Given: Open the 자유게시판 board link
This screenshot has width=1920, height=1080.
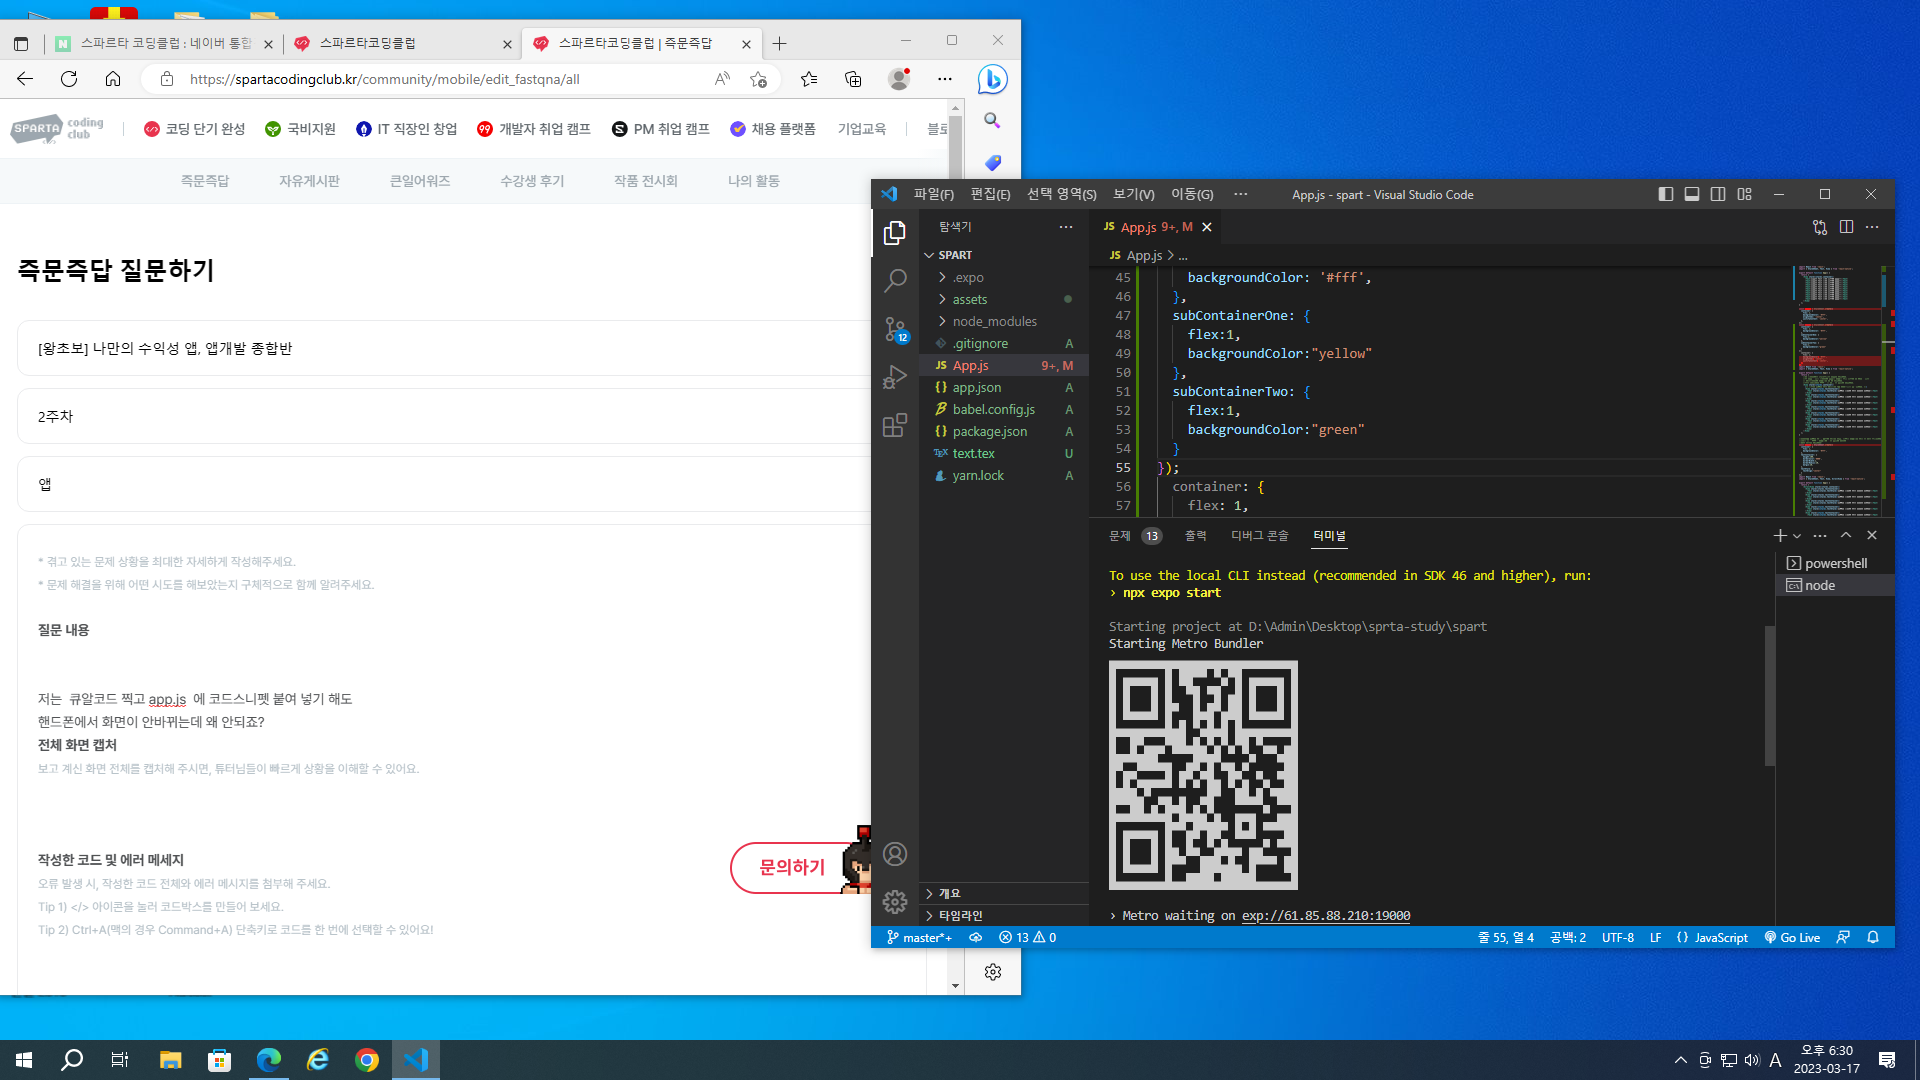Looking at the screenshot, I should tap(309, 181).
